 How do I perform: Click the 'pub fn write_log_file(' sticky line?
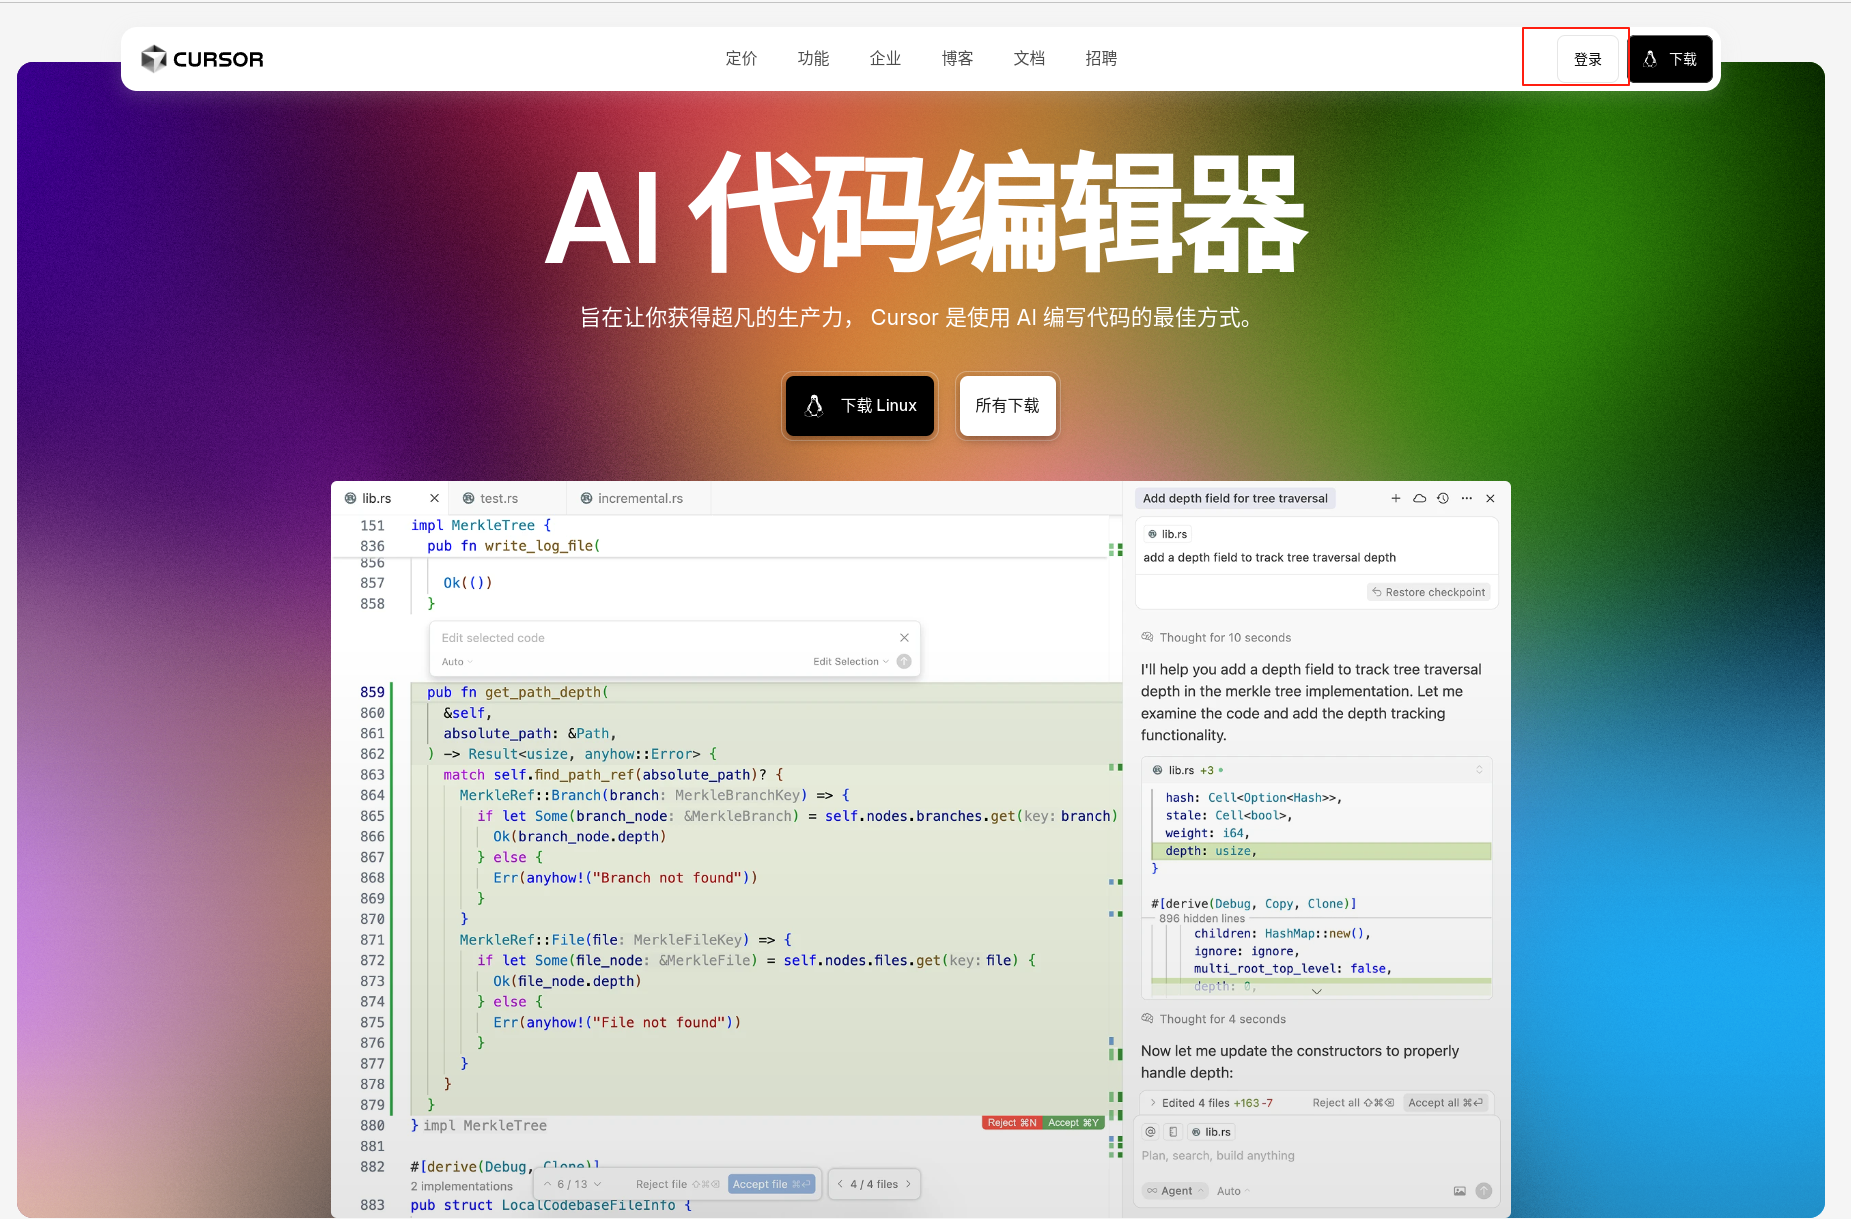click(513, 546)
